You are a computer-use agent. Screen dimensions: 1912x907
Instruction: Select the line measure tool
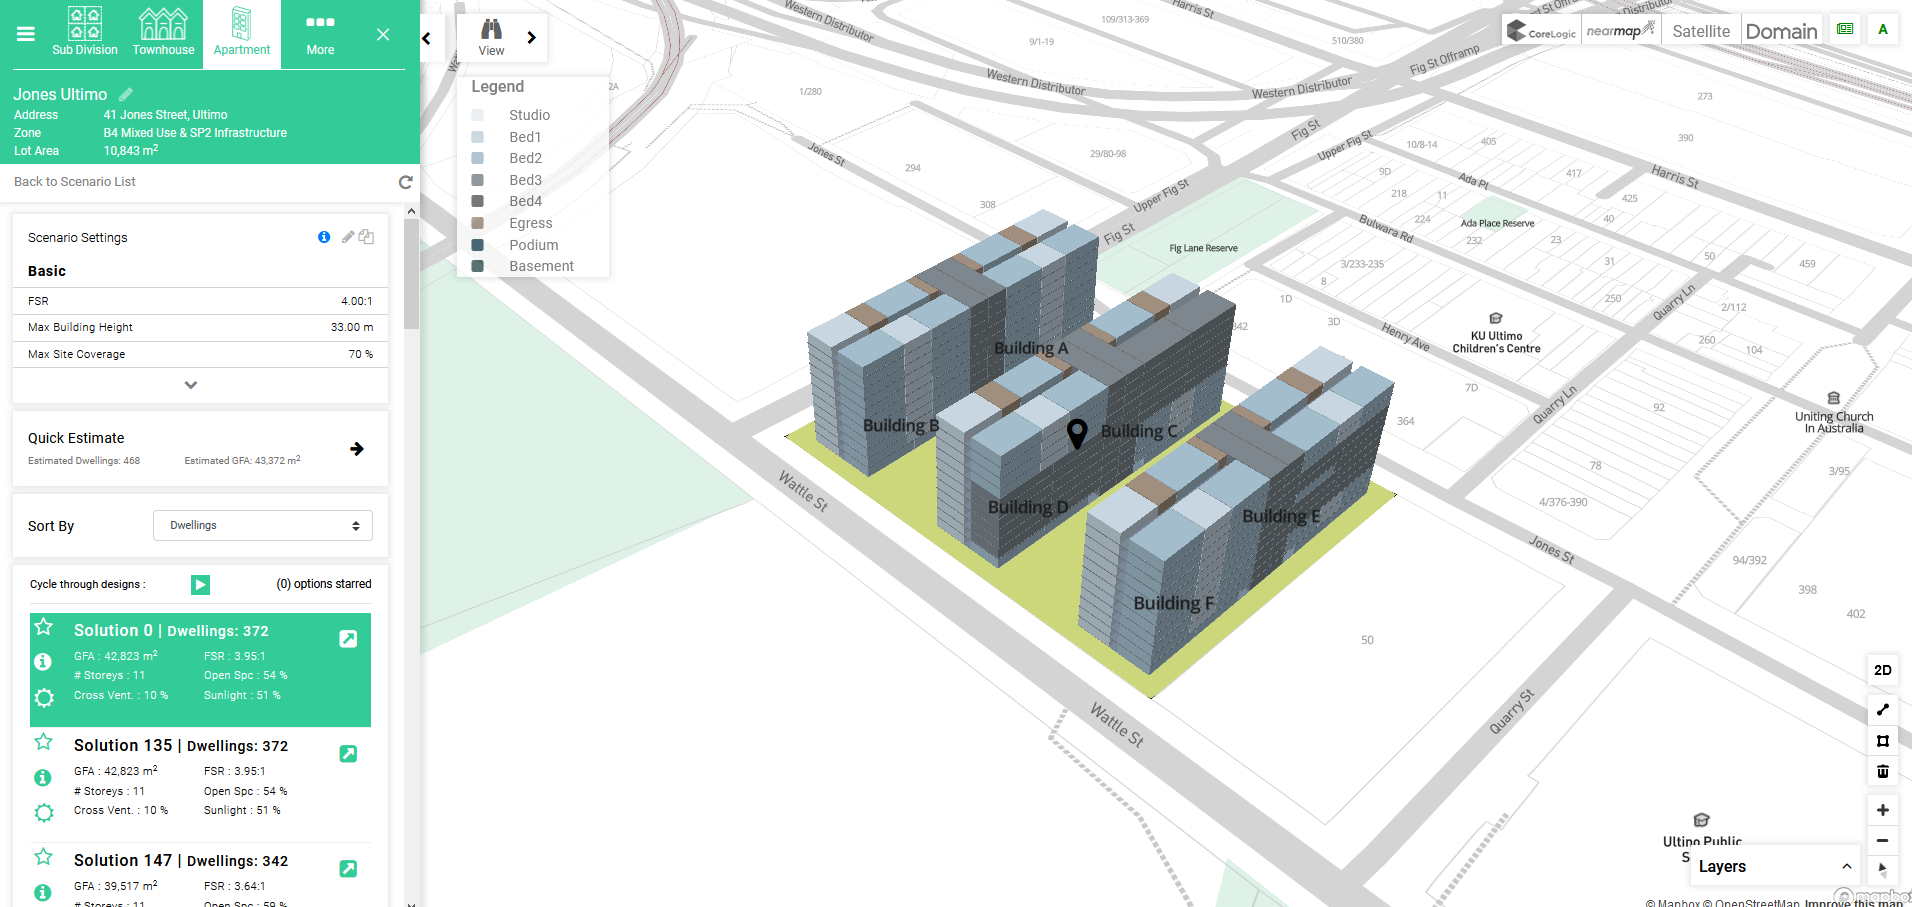(1883, 710)
